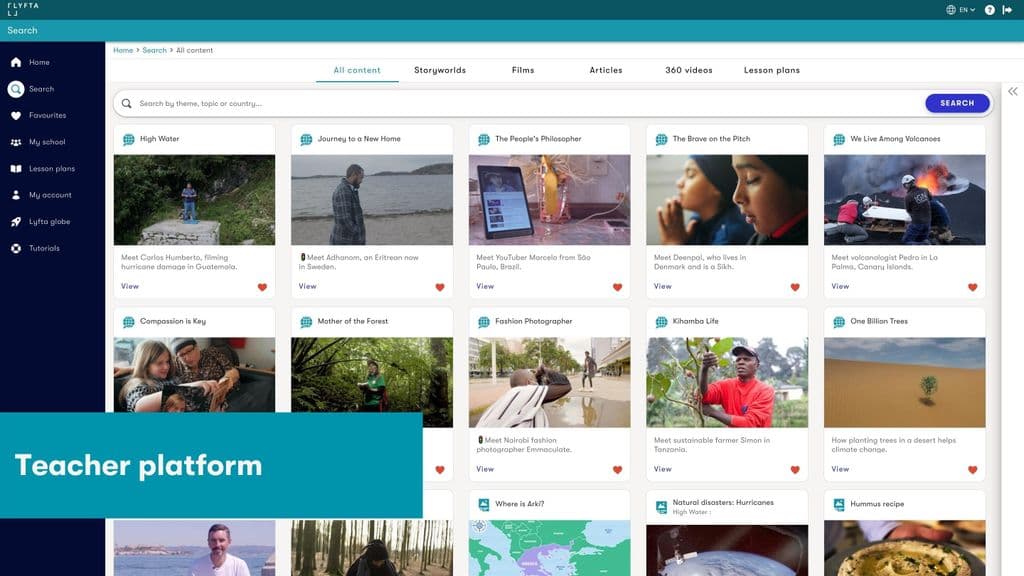The image size is (1024, 576).
Task: Toggle favourite heart on Fashion Photographer card
Action: tap(617, 470)
